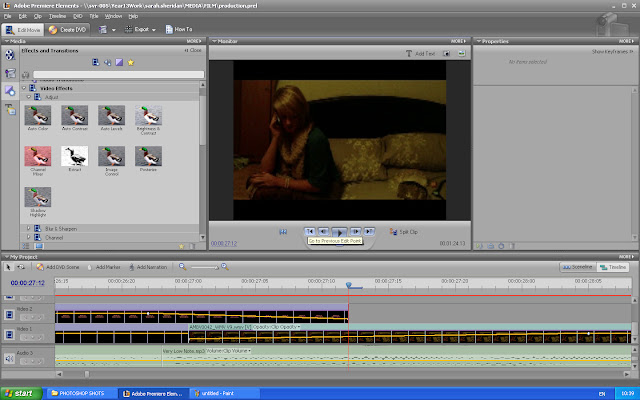
Task: Select the Time Stretch tool
Action: click(x=21, y=267)
